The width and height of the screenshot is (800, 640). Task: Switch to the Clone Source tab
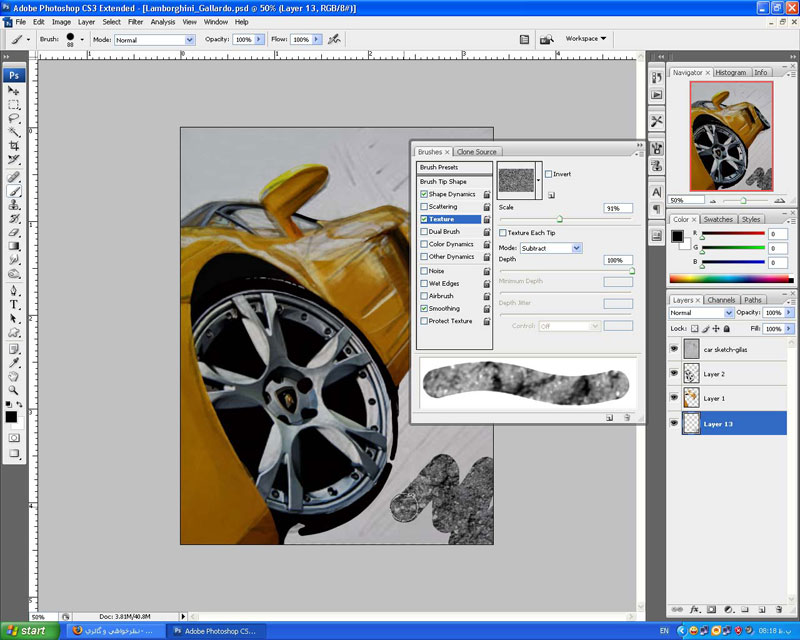click(477, 152)
